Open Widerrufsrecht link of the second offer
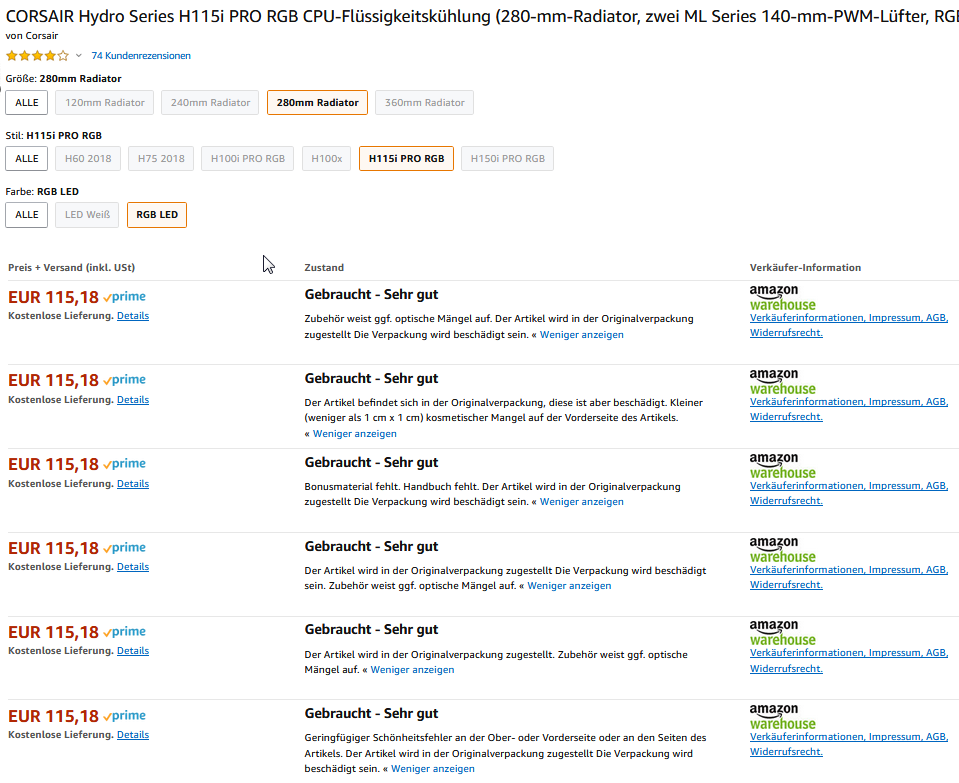This screenshot has width=959, height=783. click(786, 417)
